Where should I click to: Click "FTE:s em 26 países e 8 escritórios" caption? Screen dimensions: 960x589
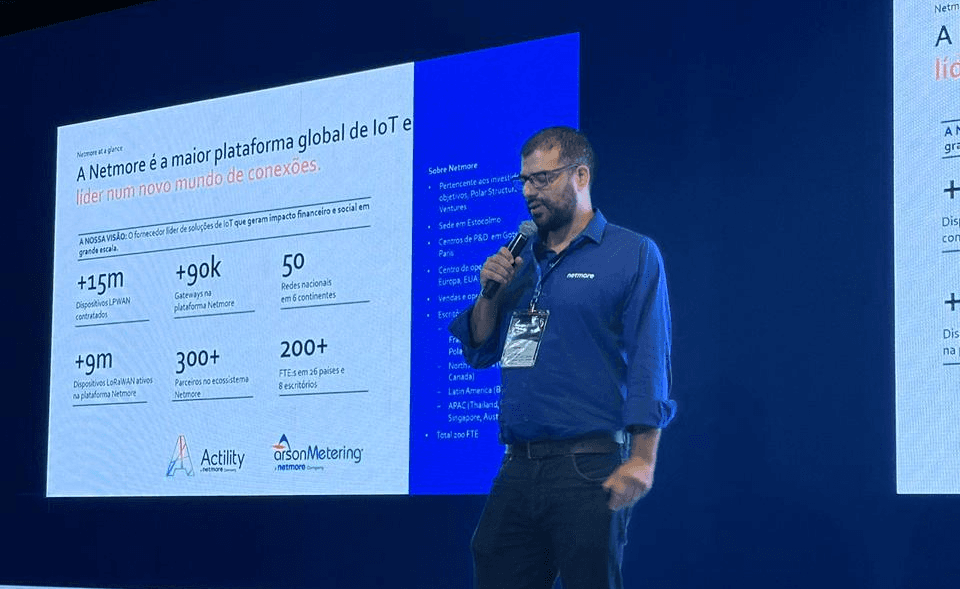click(311, 378)
